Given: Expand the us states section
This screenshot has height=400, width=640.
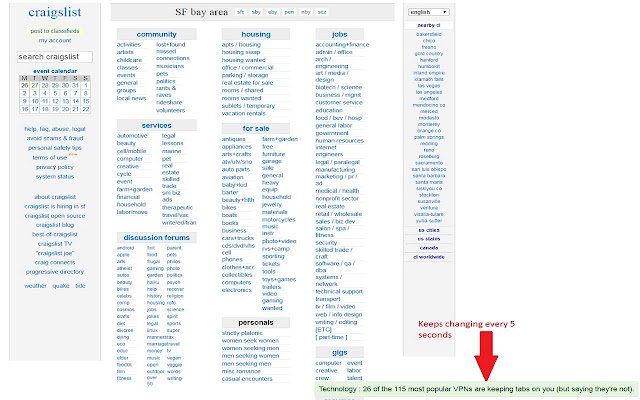Looking at the screenshot, I should pyautogui.click(x=429, y=239).
